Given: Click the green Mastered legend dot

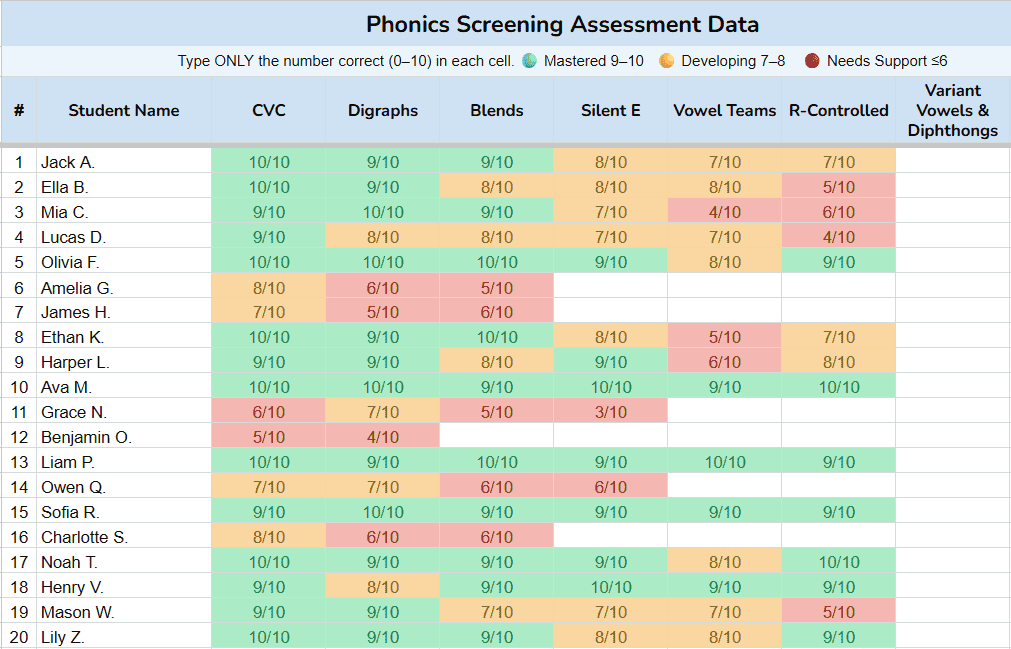Looking at the screenshot, I should click(529, 61).
